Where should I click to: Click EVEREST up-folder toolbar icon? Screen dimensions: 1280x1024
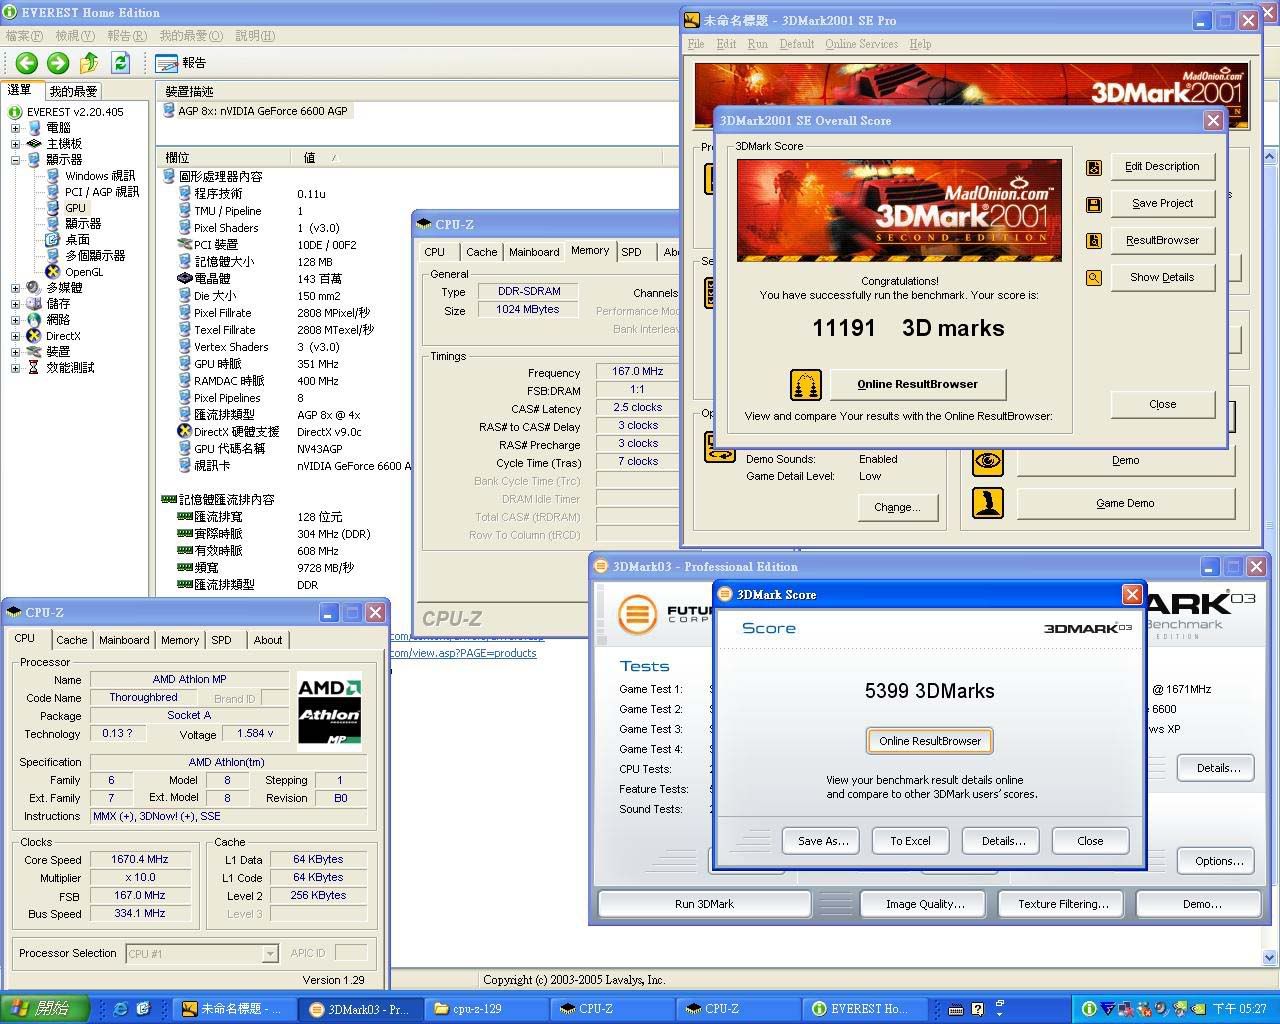coord(89,63)
